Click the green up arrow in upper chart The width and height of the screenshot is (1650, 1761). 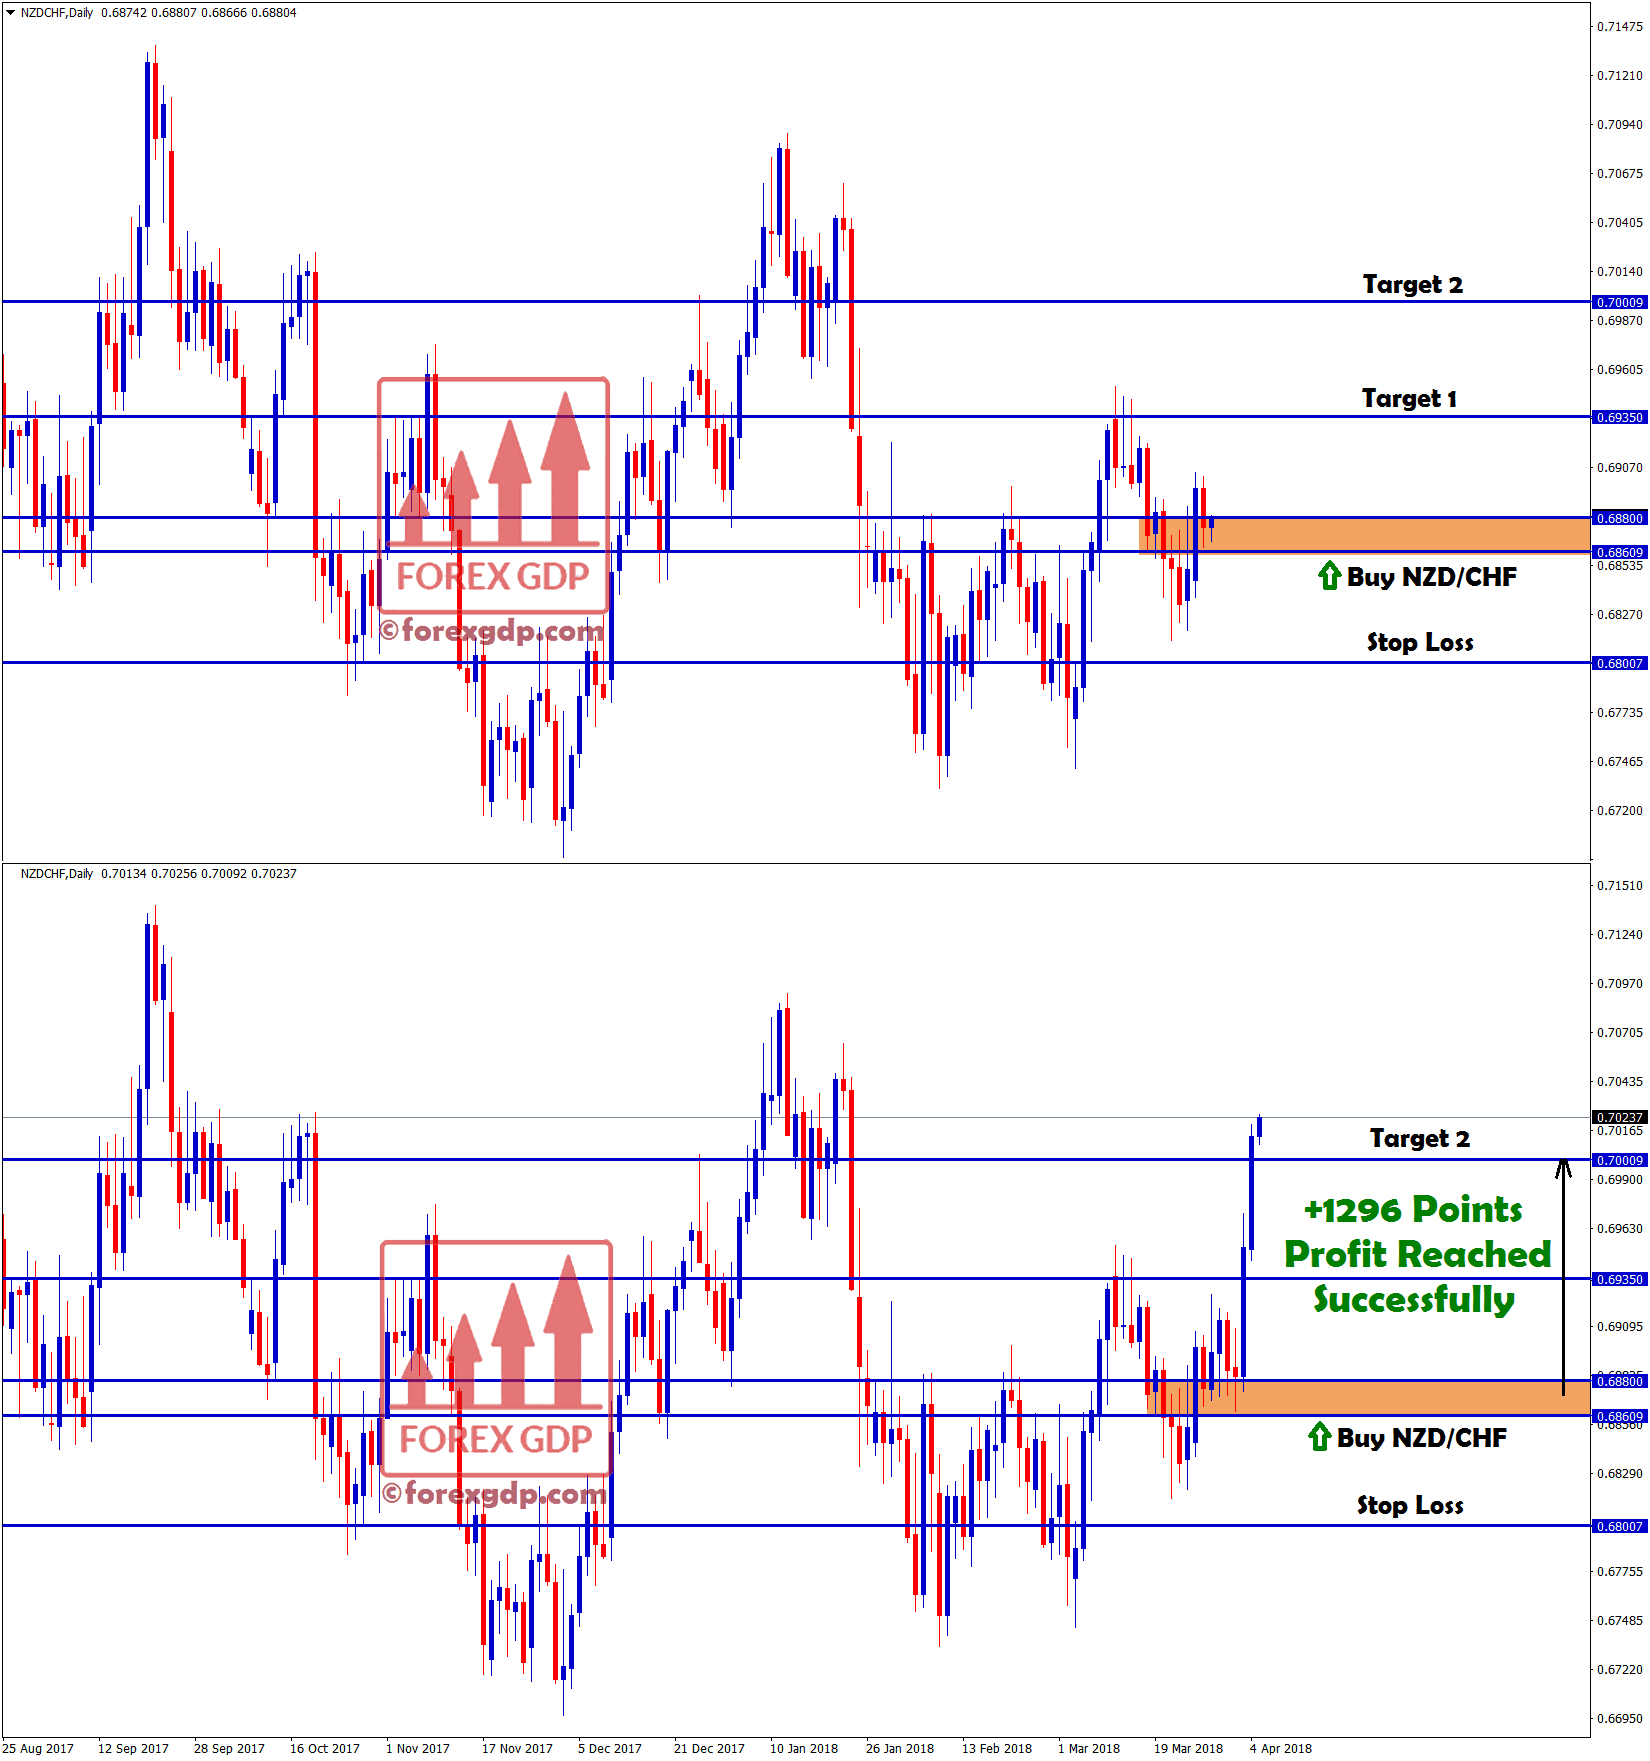pyautogui.click(x=1329, y=576)
